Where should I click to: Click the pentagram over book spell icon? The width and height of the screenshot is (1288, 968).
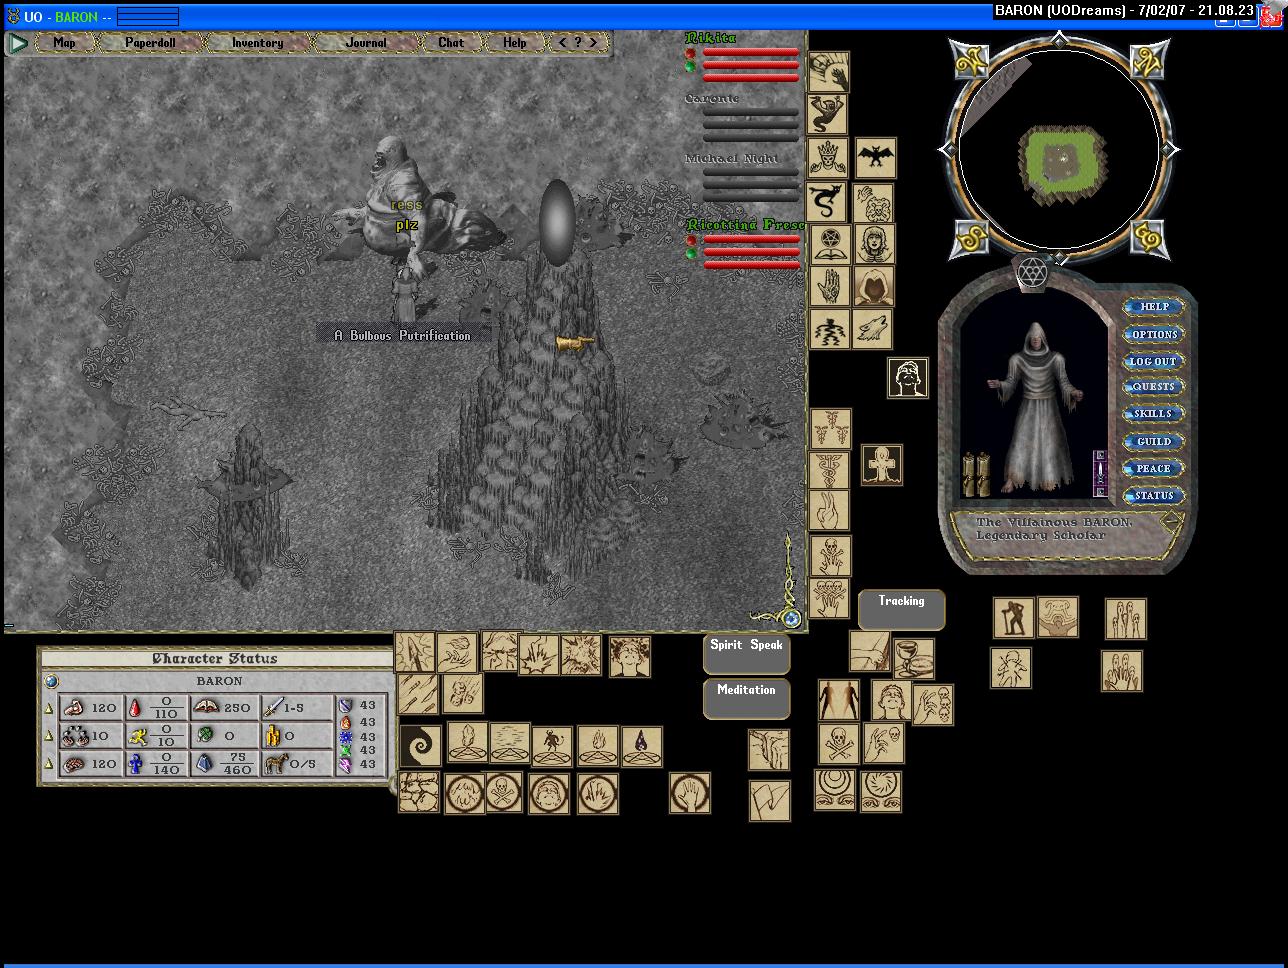point(829,244)
